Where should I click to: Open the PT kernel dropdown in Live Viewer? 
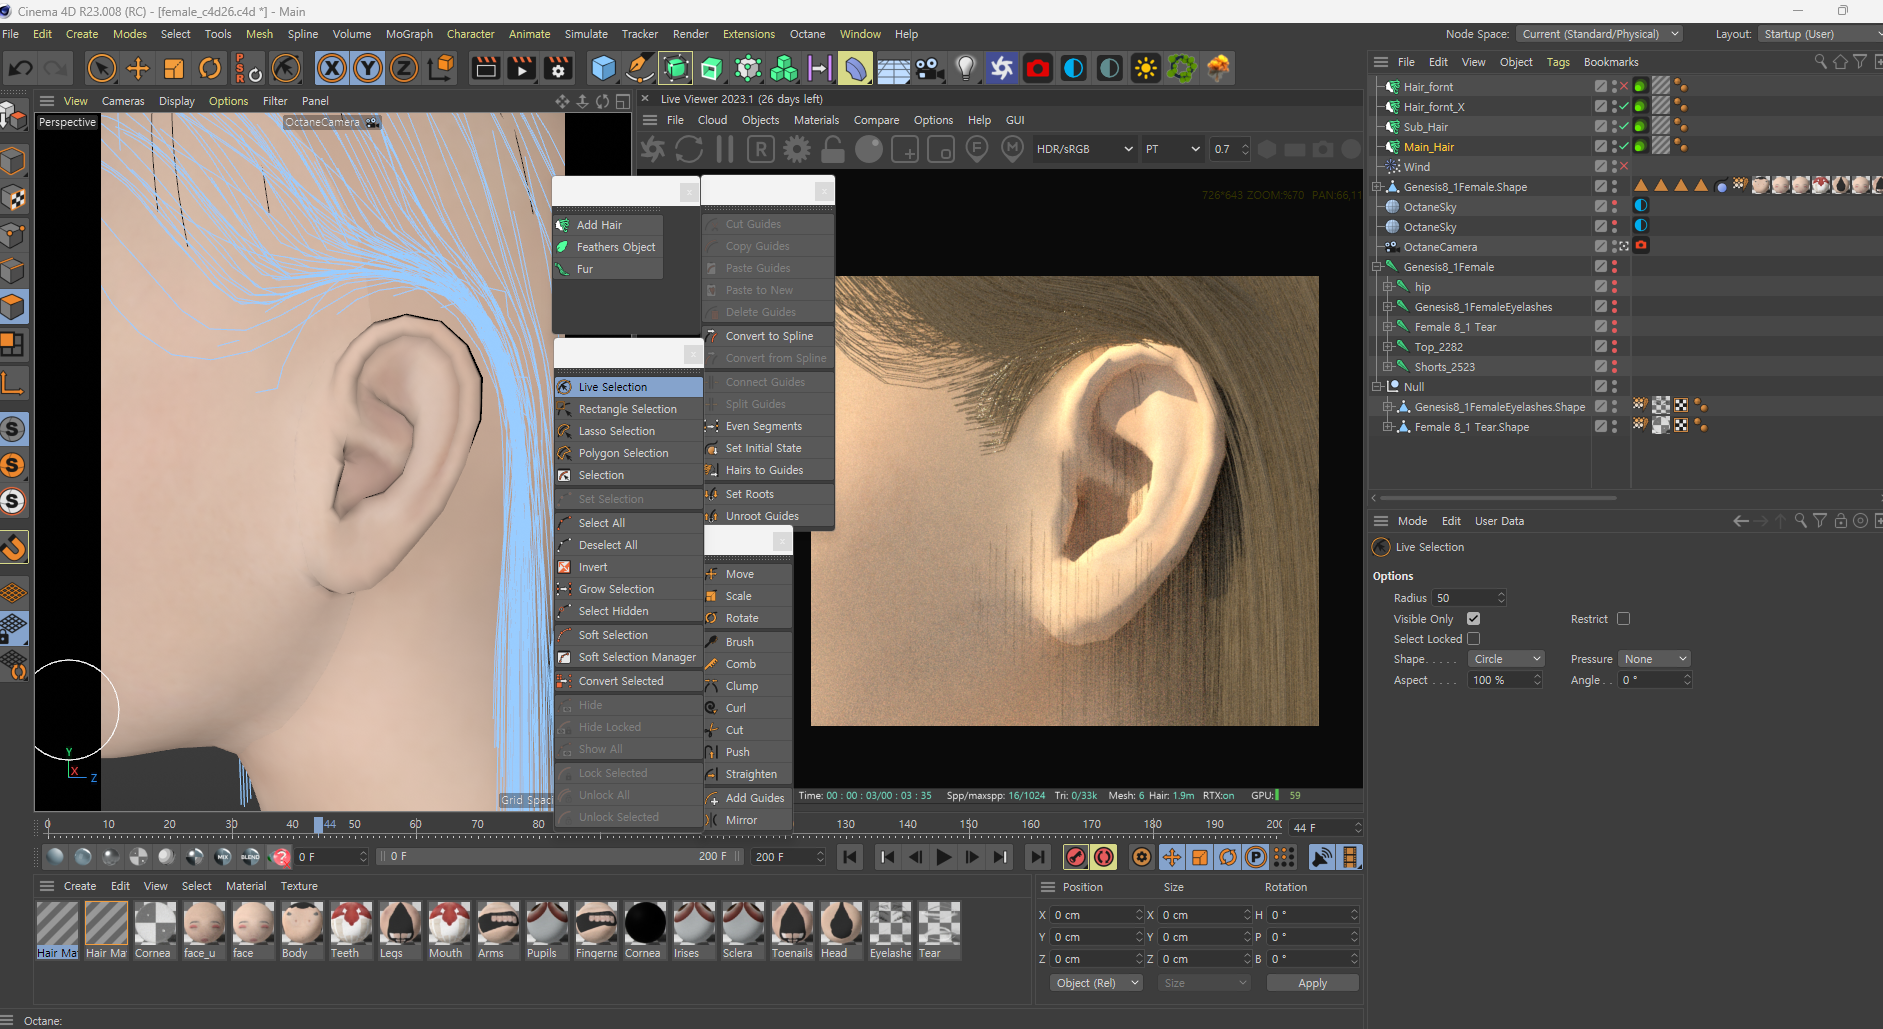1173,149
